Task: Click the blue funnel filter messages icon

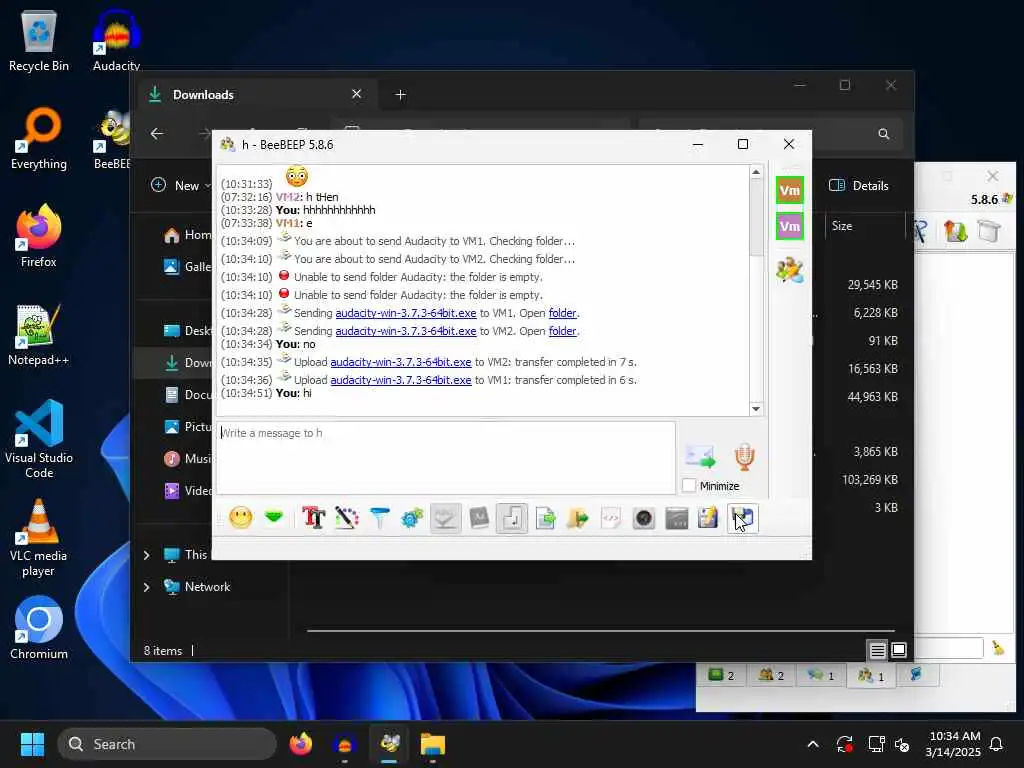Action: pos(379,519)
